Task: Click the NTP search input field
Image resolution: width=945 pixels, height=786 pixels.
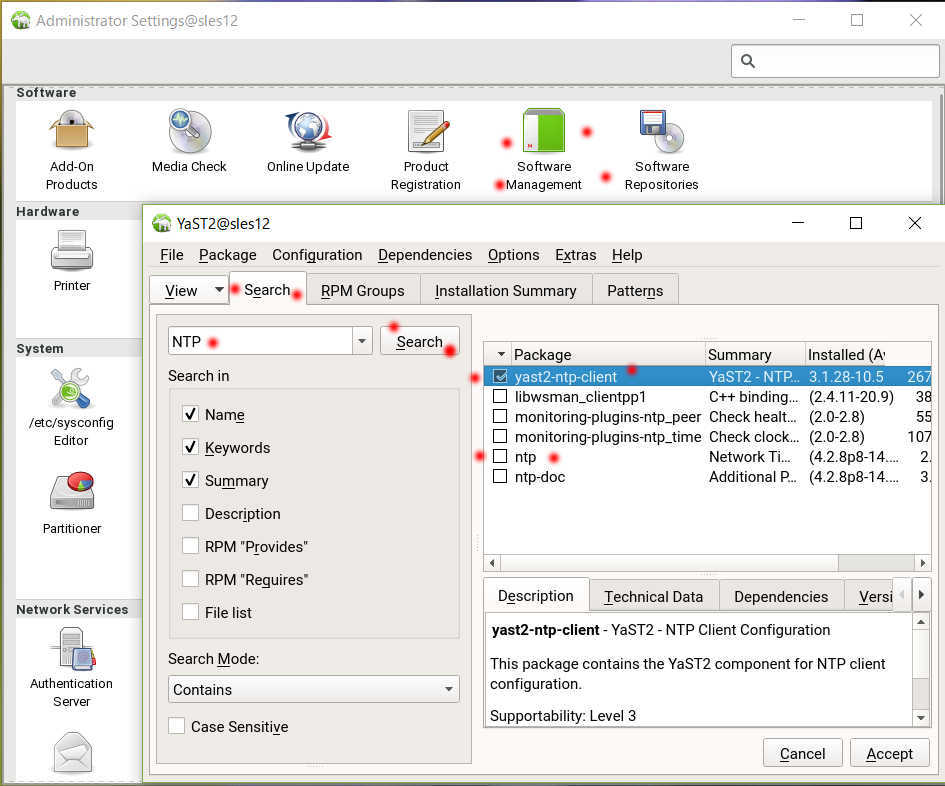Action: pyautogui.click(x=260, y=341)
